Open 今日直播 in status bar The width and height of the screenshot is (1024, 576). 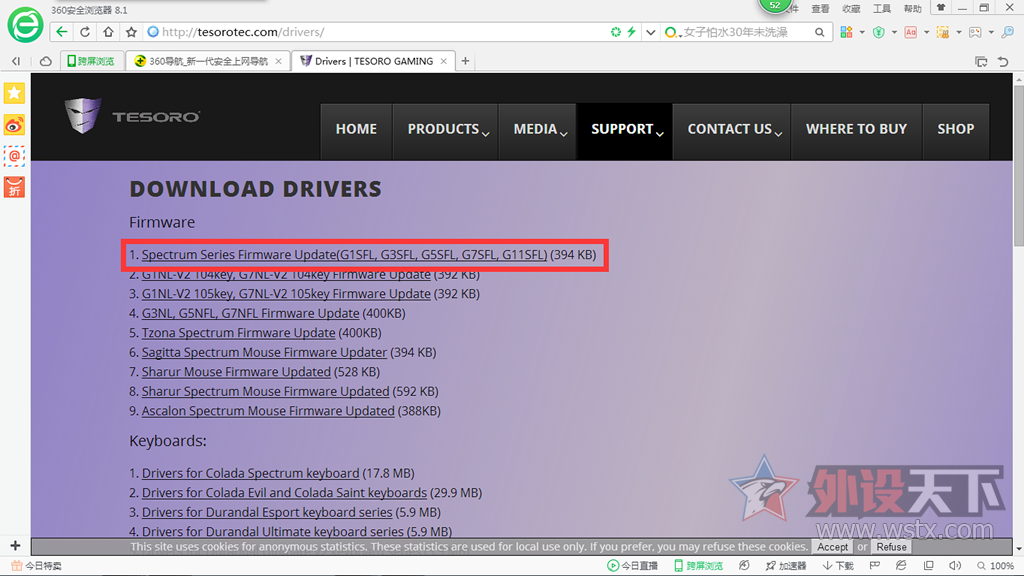[x=632, y=566]
